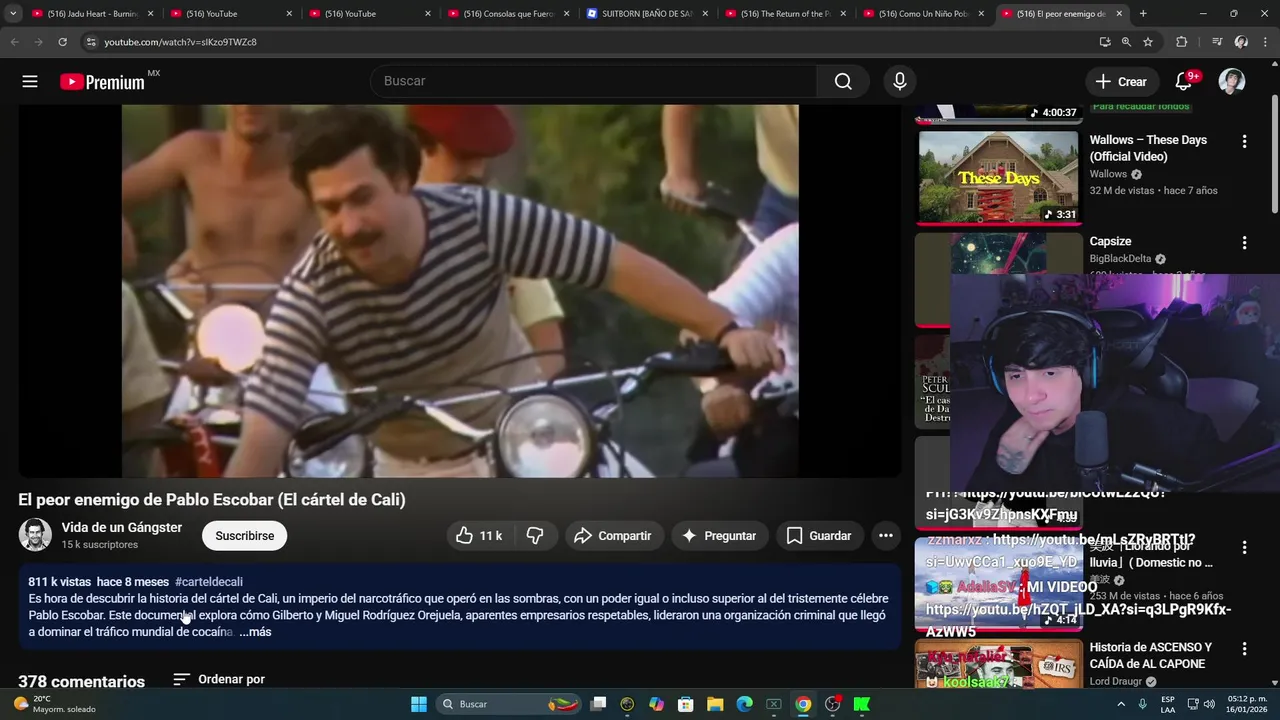The image size is (1280, 720).
Task: Show hidden system tray icons
Action: pyautogui.click(x=1123, y=704)
